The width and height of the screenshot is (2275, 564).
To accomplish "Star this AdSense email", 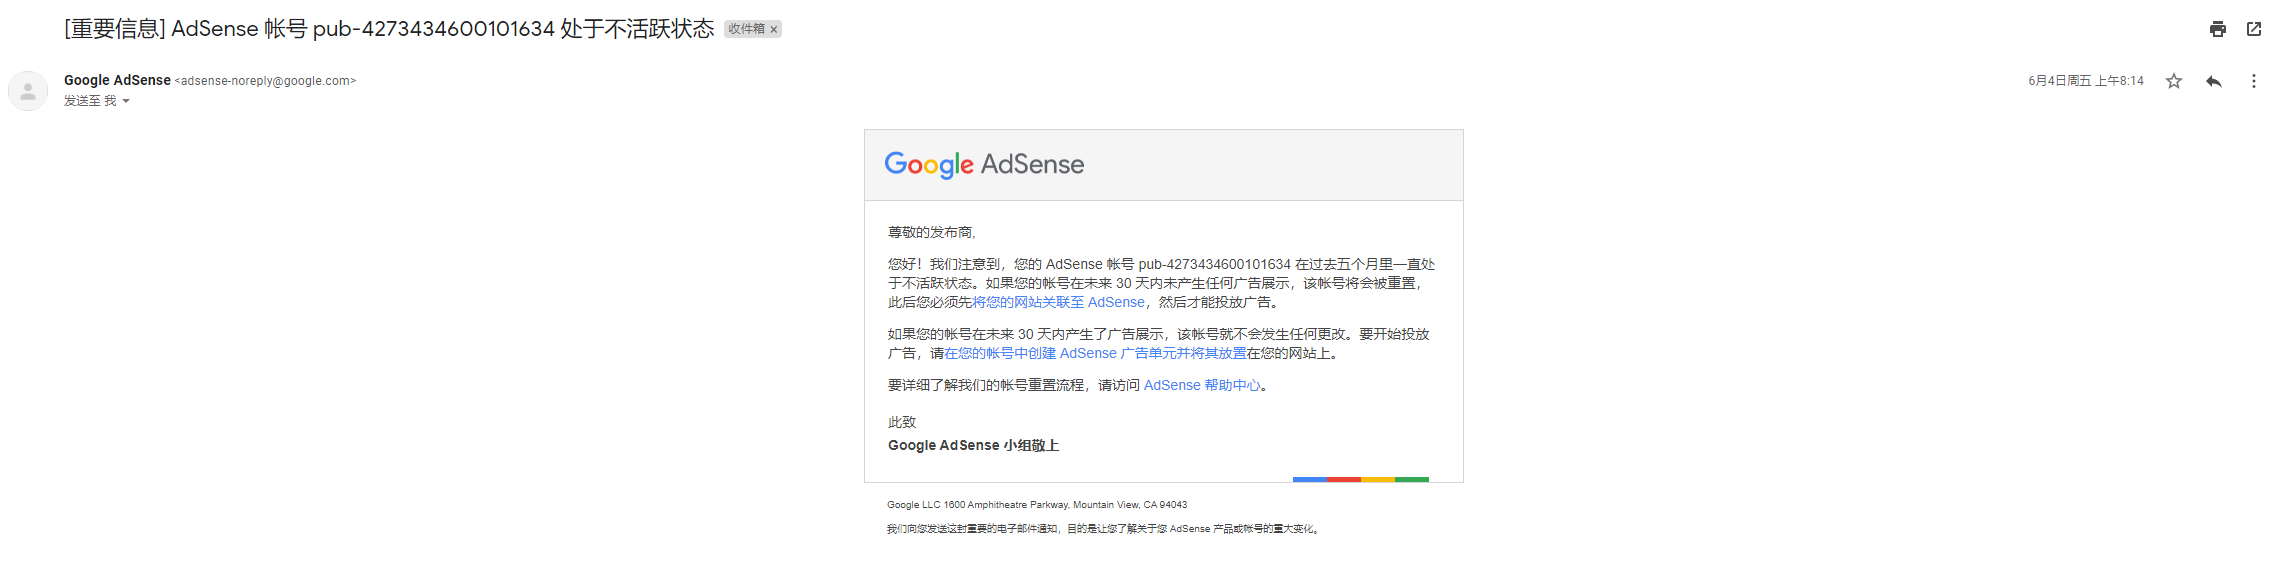I will [x=2173, y=81].
